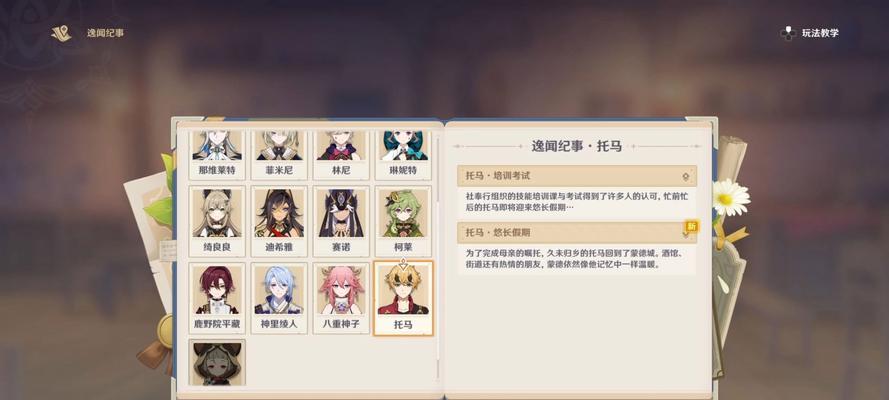Expand 托马・培训考试 entry arrow

click(685, 177)
